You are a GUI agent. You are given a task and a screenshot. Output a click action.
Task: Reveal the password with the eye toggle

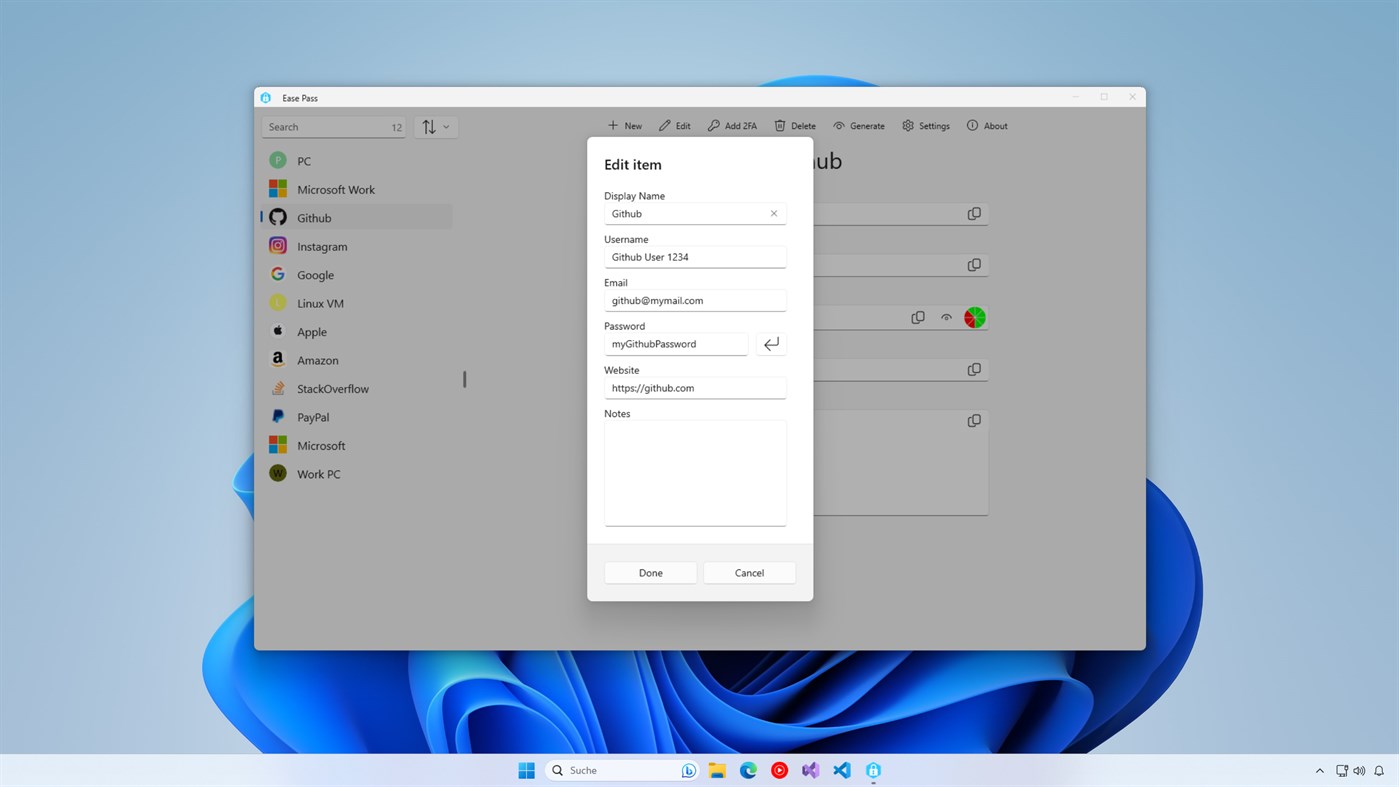(x=946, y=317)
